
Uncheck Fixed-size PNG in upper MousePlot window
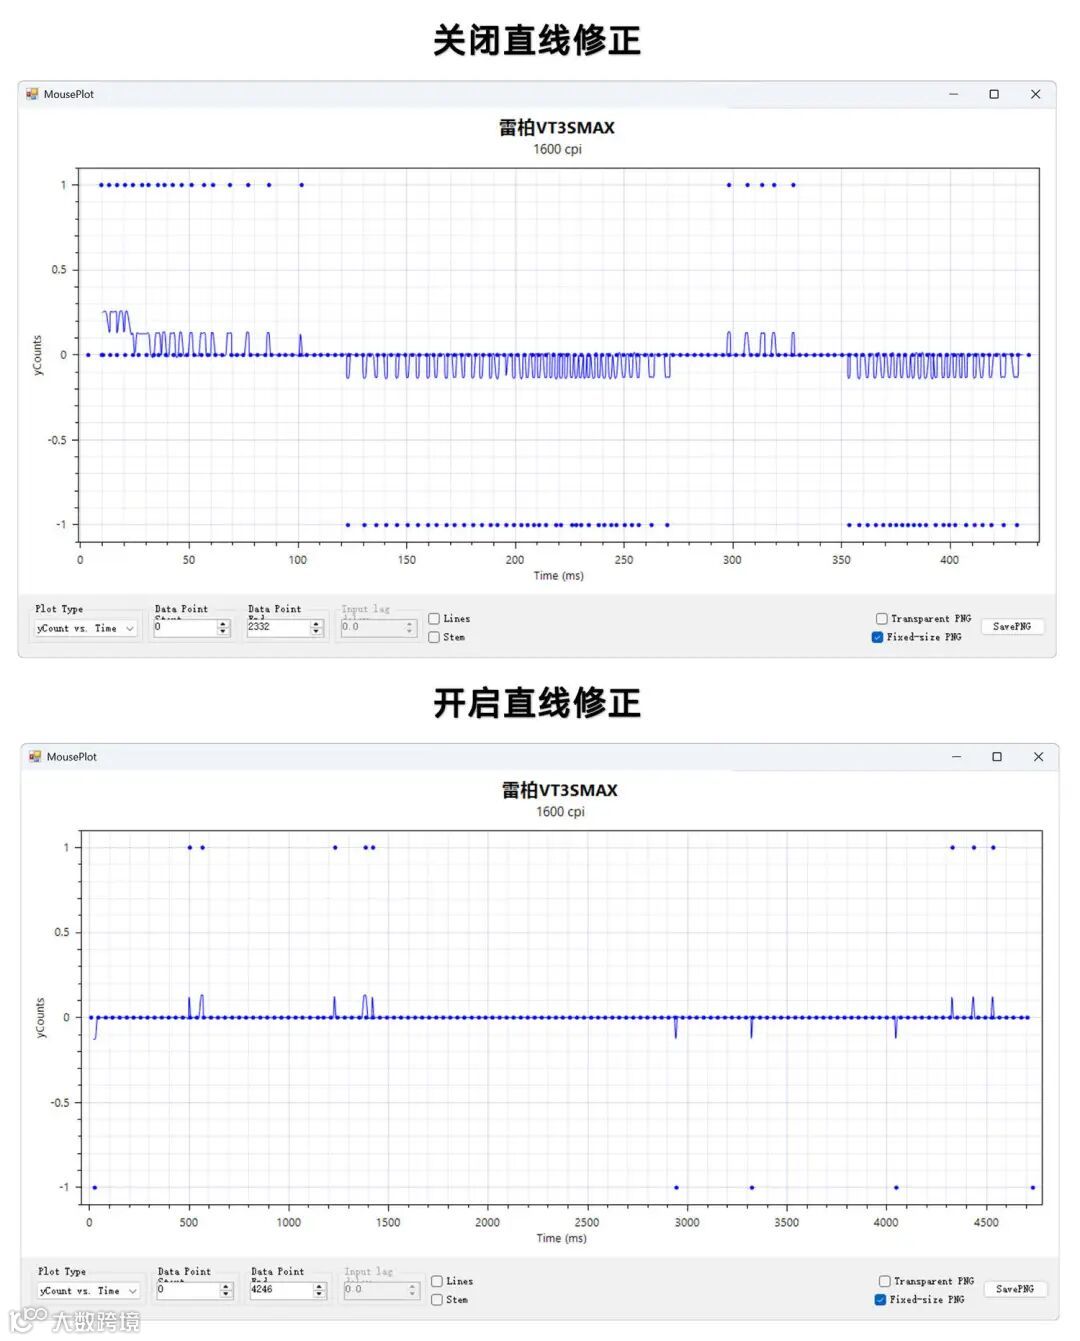877,637
